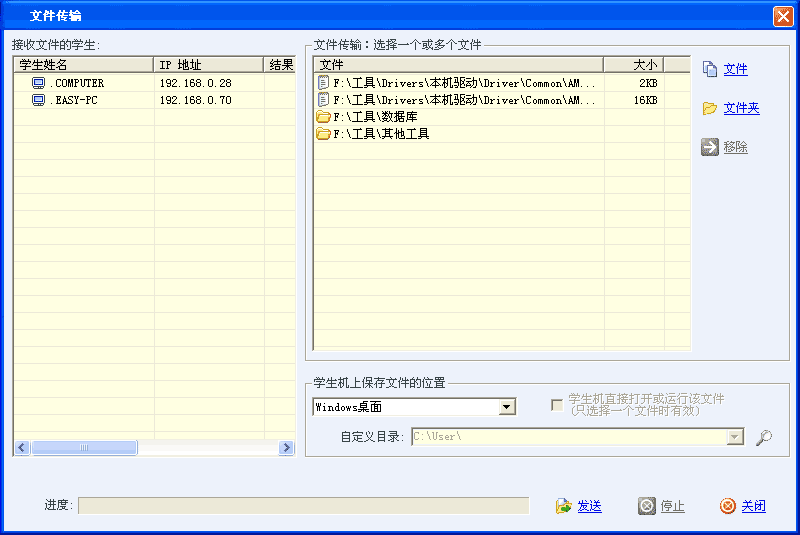Select the .COMPUTER student computer icon
Viewport: 800px width, 535px height.
tap(39, 83)
